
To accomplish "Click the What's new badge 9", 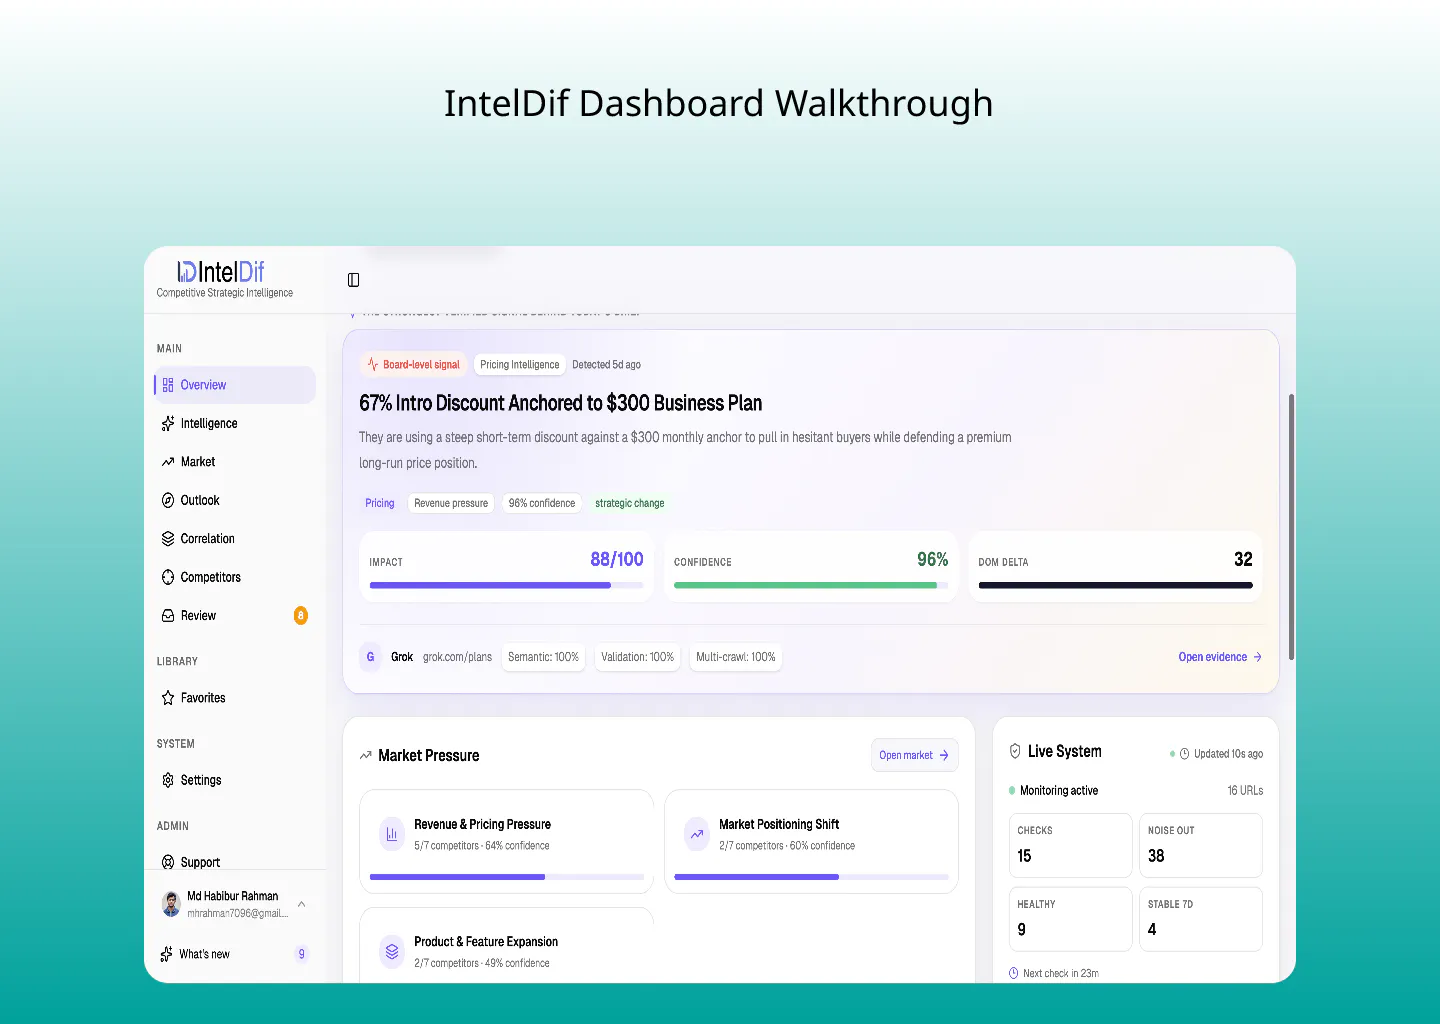I will pyautogui.click(x=301, y=954).
